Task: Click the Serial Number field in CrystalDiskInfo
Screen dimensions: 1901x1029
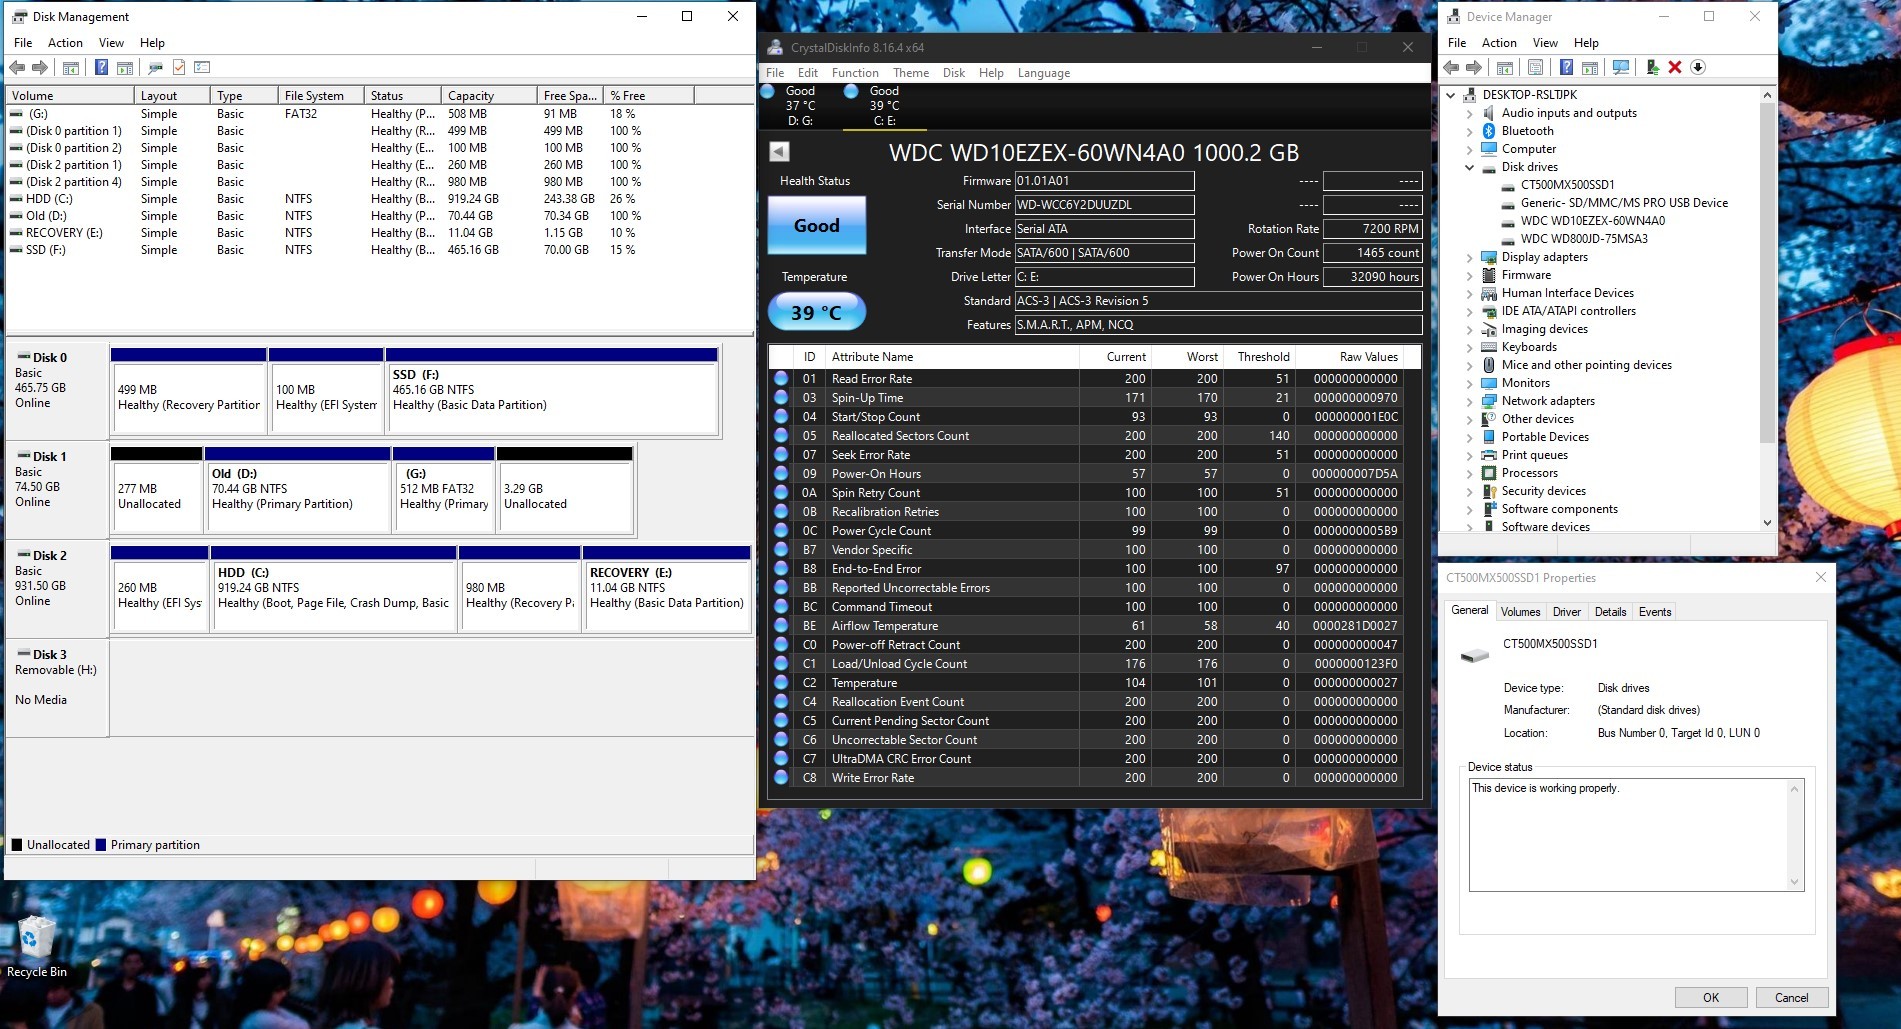Action: tap(1104, 205)
